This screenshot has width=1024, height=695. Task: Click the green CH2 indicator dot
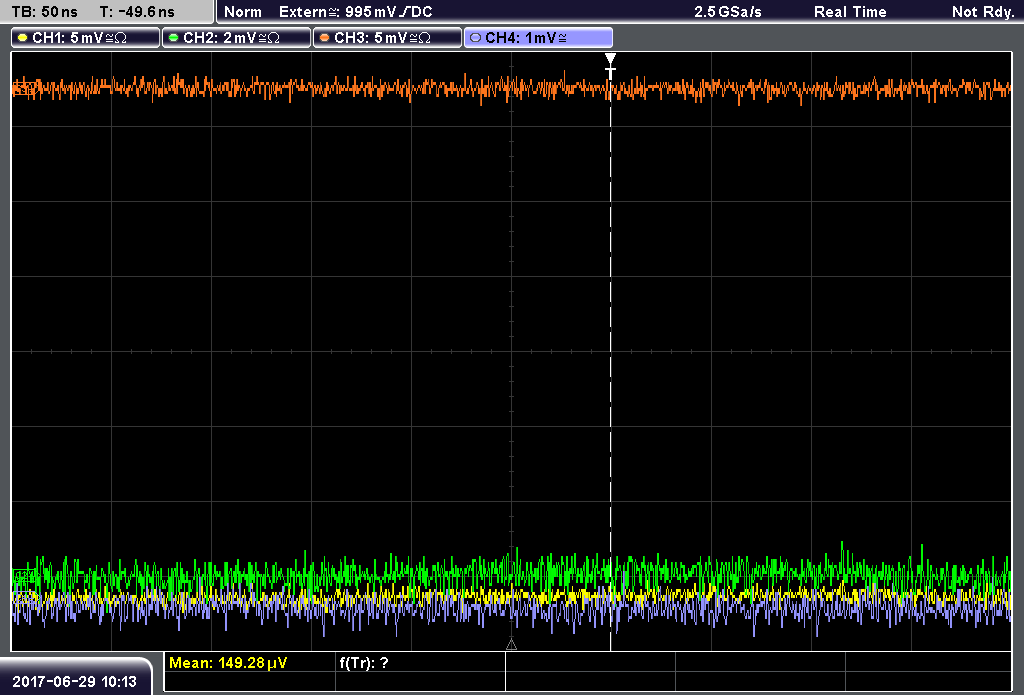(173, 38)
